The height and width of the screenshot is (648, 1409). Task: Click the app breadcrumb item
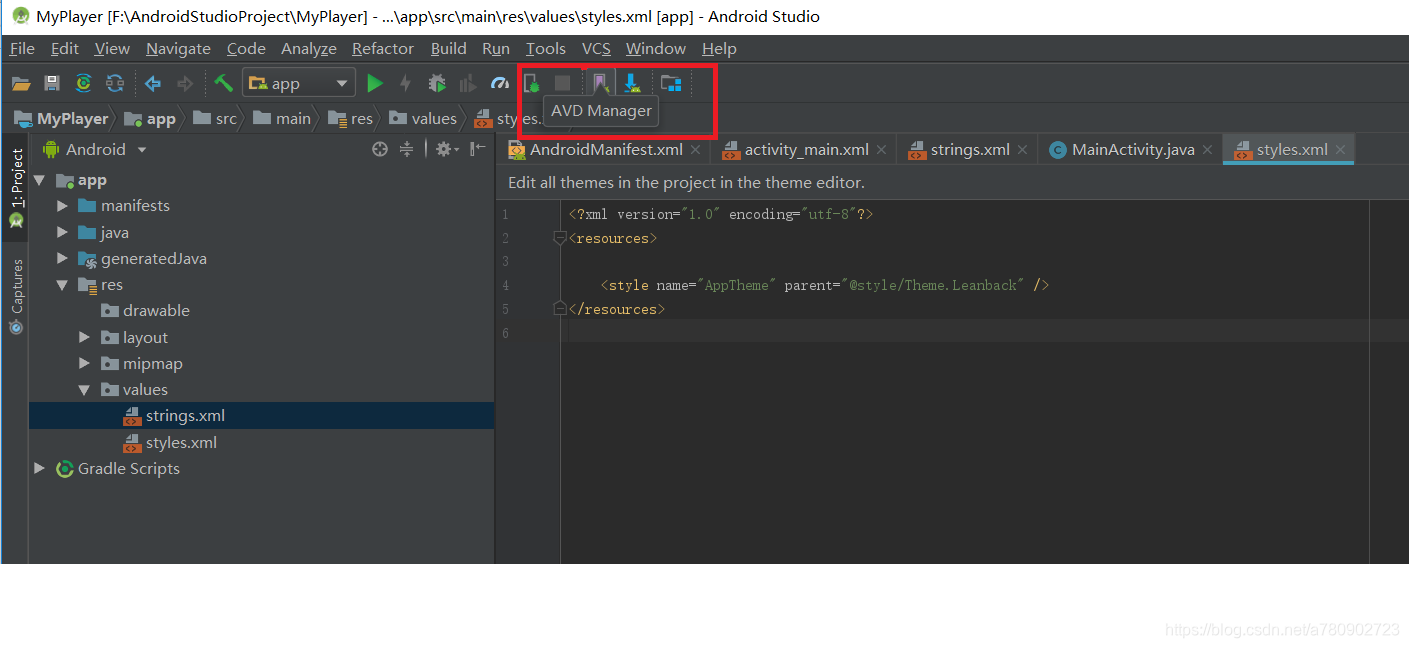coord(150,118)
